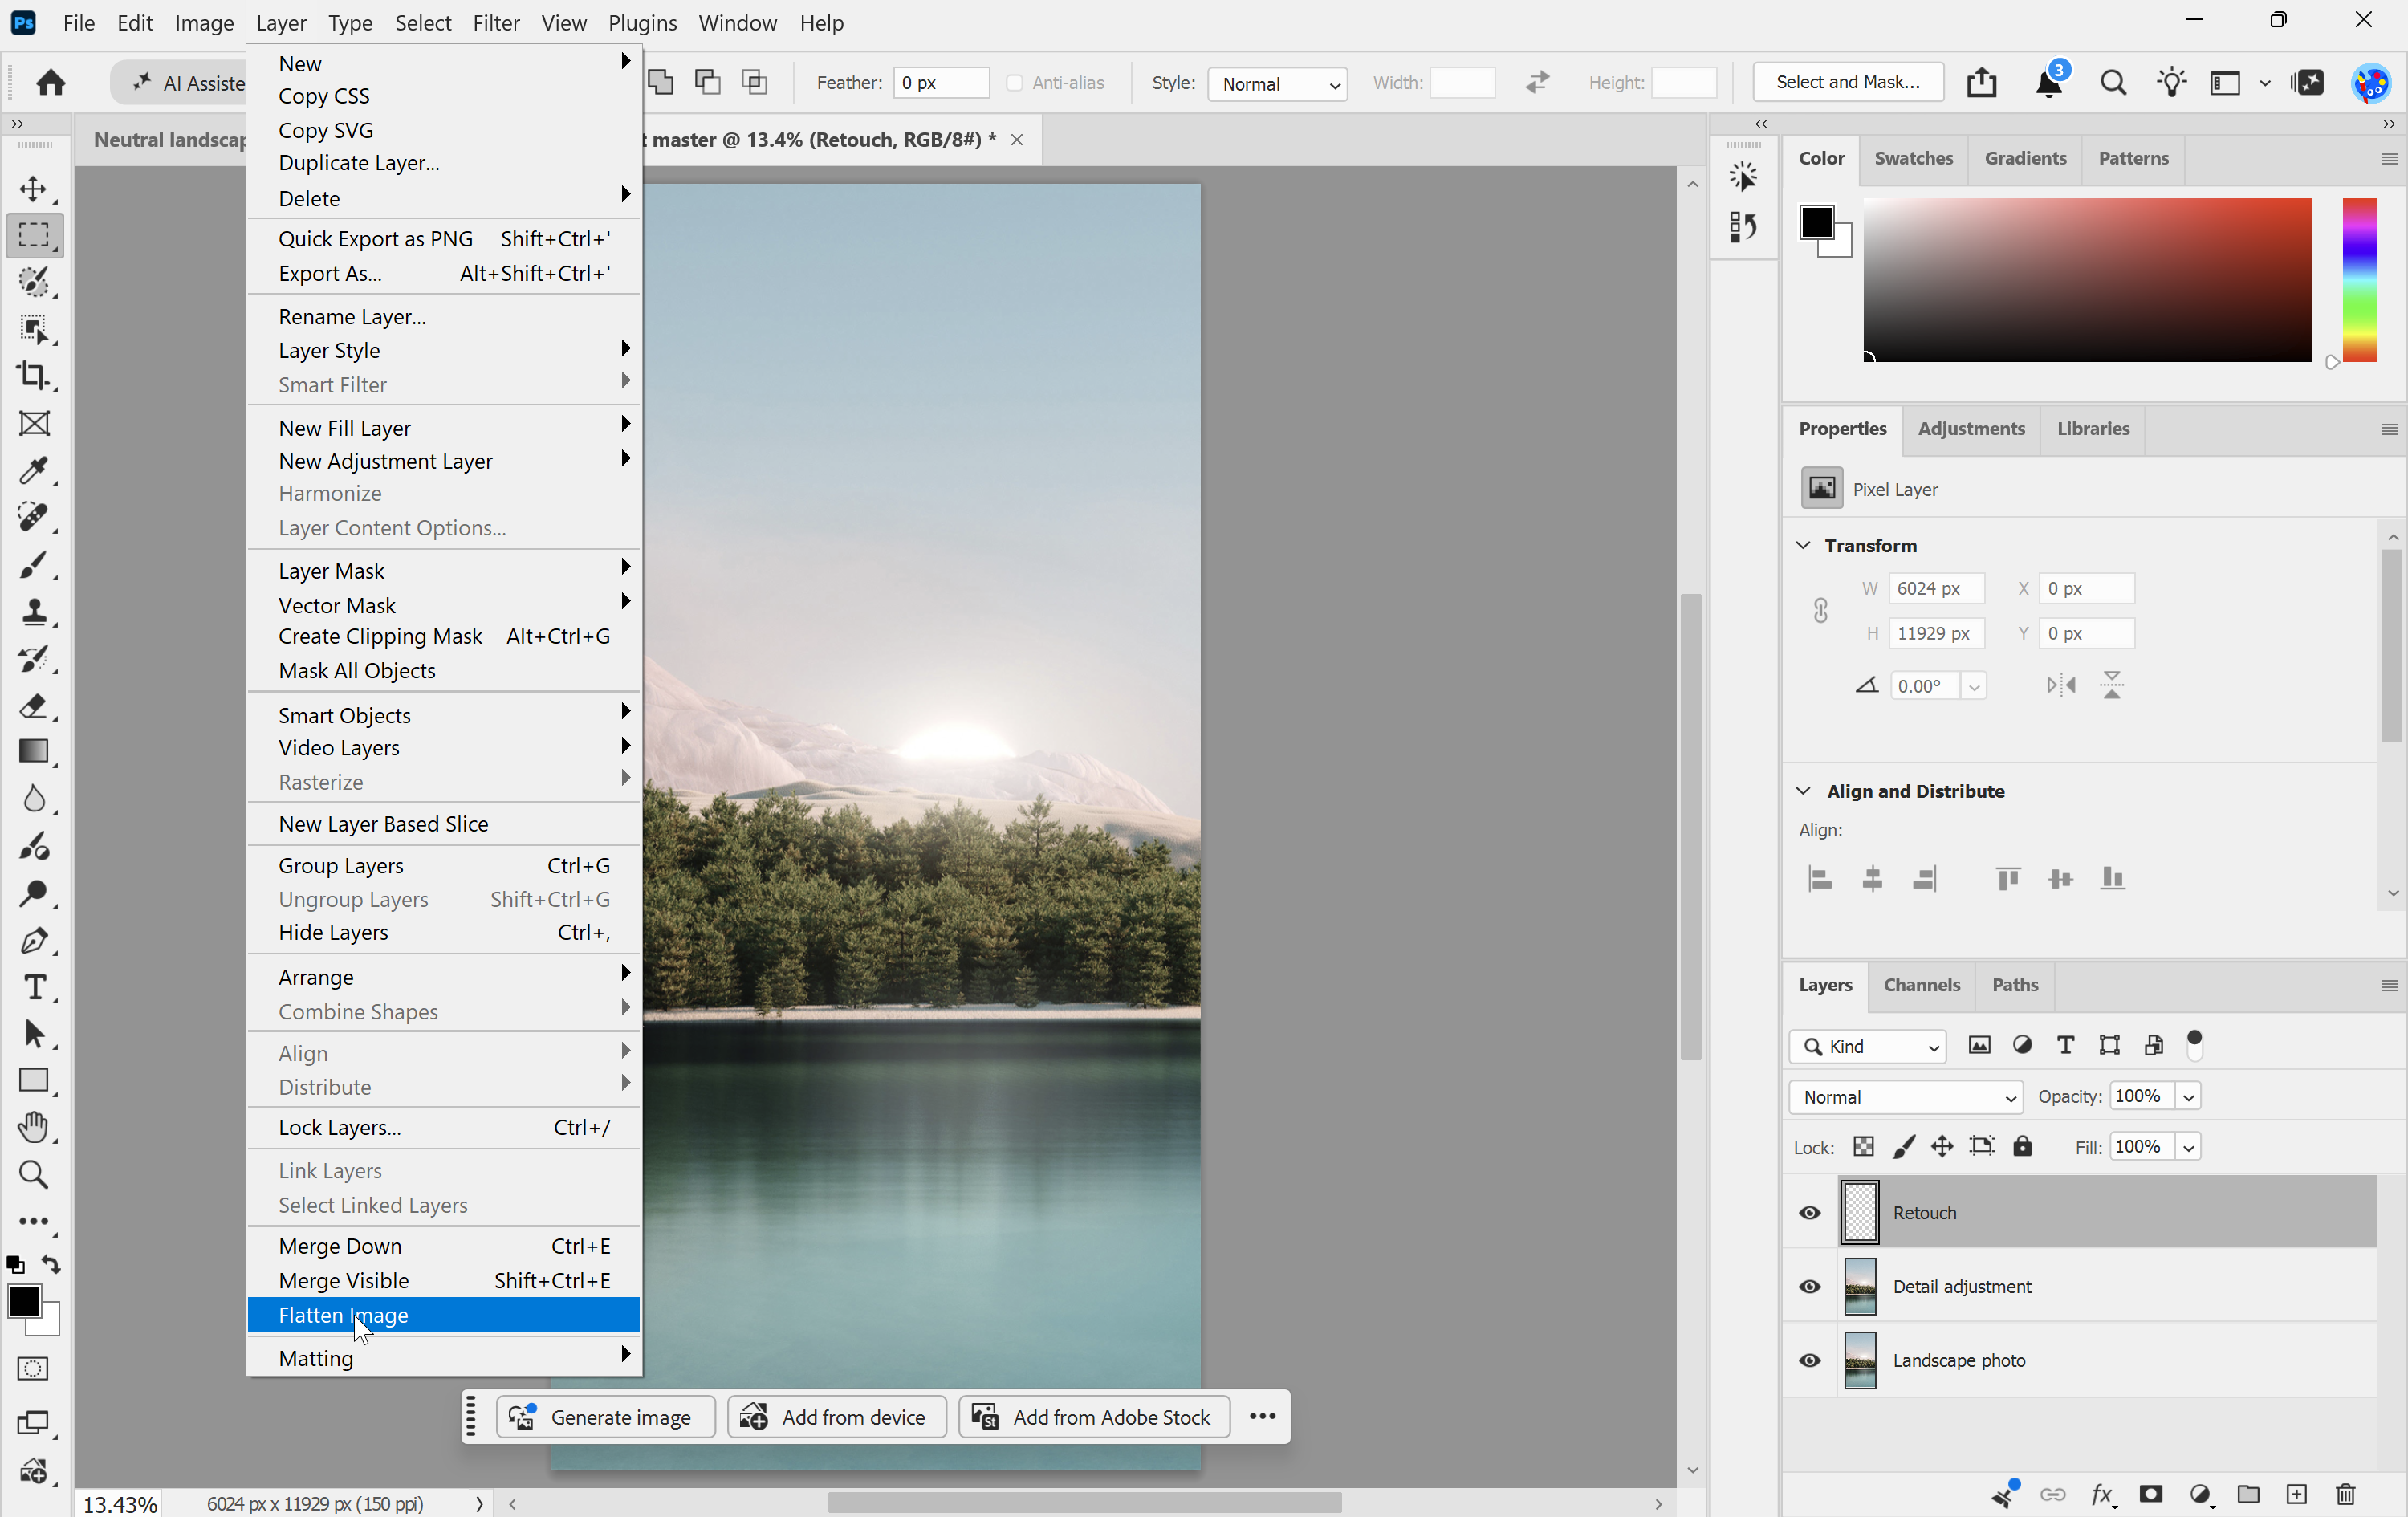Expand the Layer Mask submenu

(x=444, y=570)
